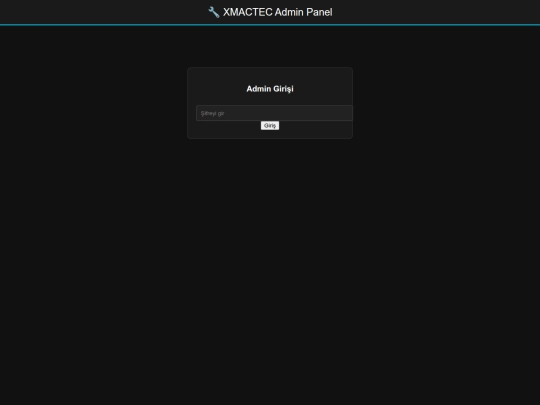Focus the "Şifreyi gir" password field
Image resolution: width=540 pixels, height=405 pixels.
pyautogui.click(x=274, y=113)
